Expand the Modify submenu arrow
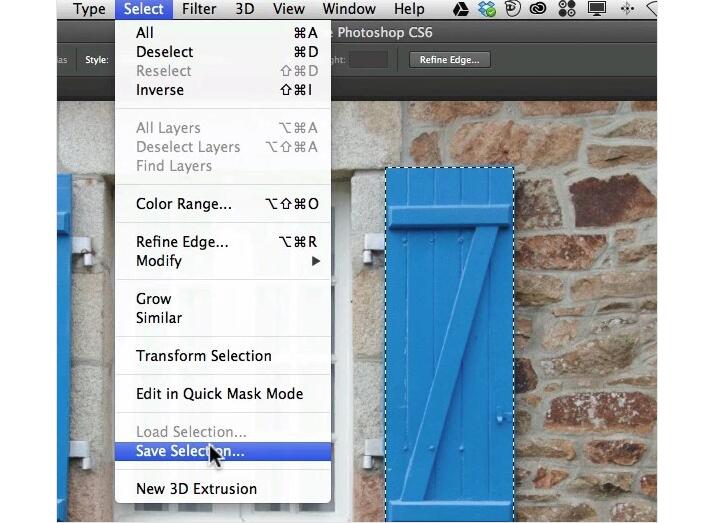Screen dimensions: 718x523 315,261
